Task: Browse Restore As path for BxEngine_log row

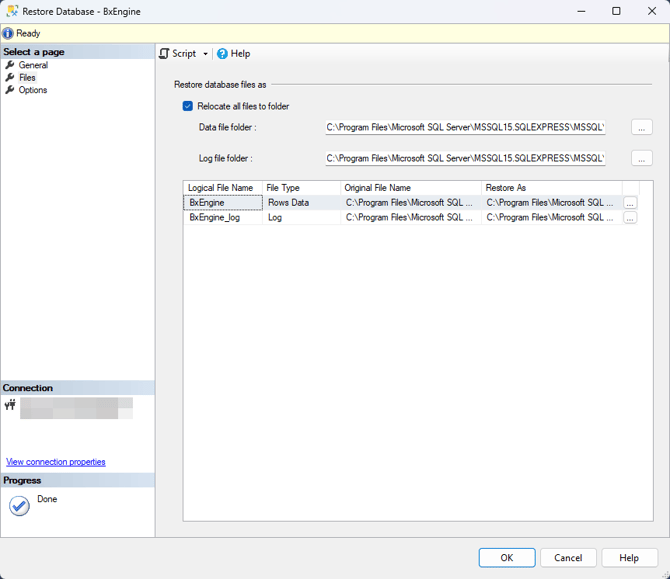Action: 630,218
